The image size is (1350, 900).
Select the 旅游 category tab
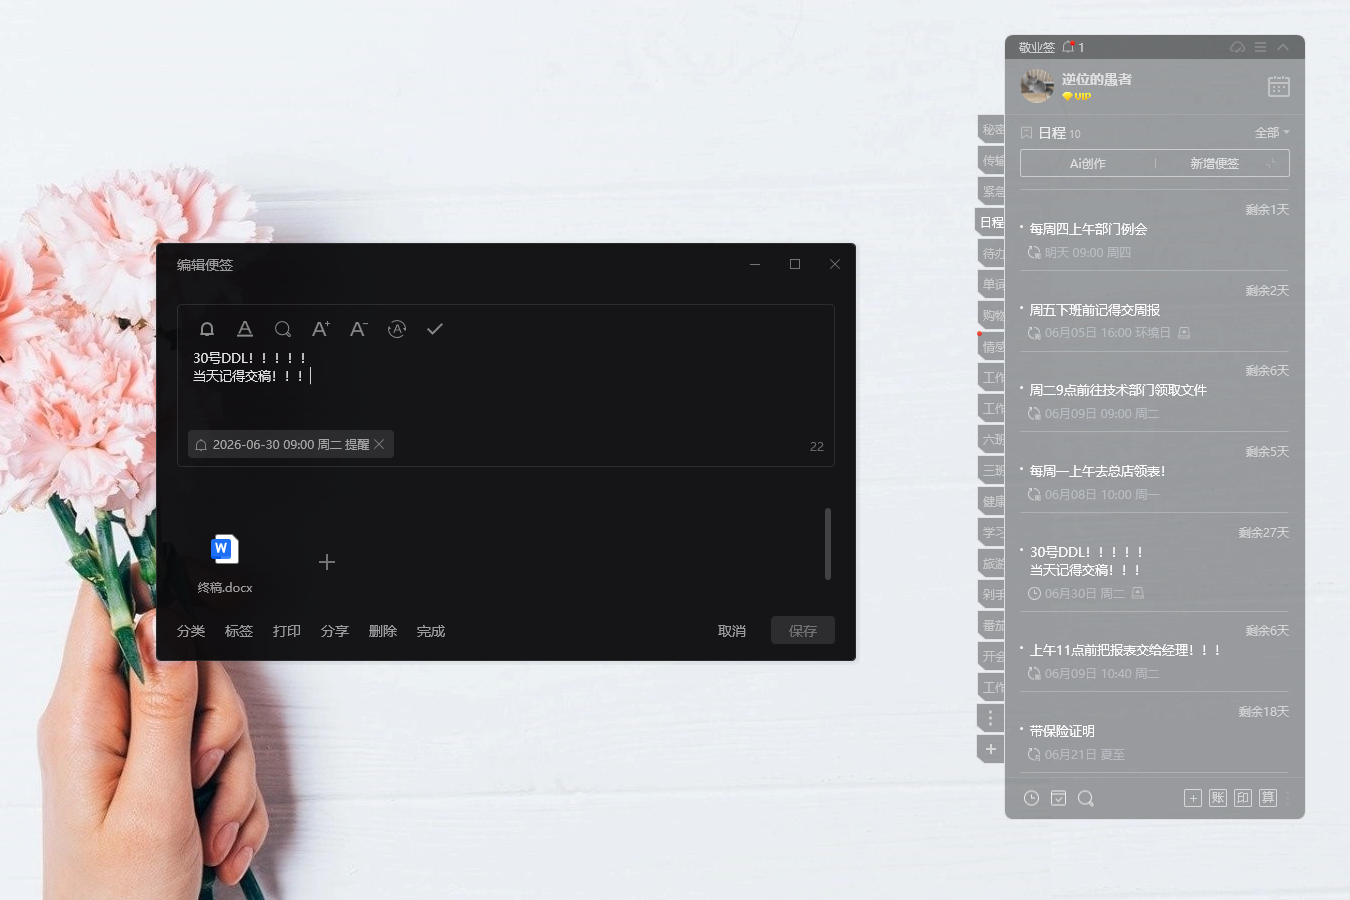click(992, 563)
